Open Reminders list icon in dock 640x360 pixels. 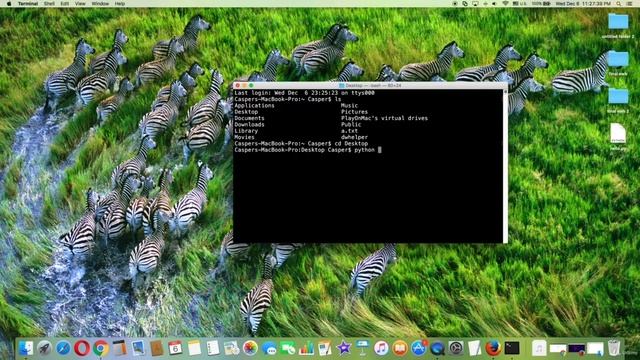tap(213, 348)
